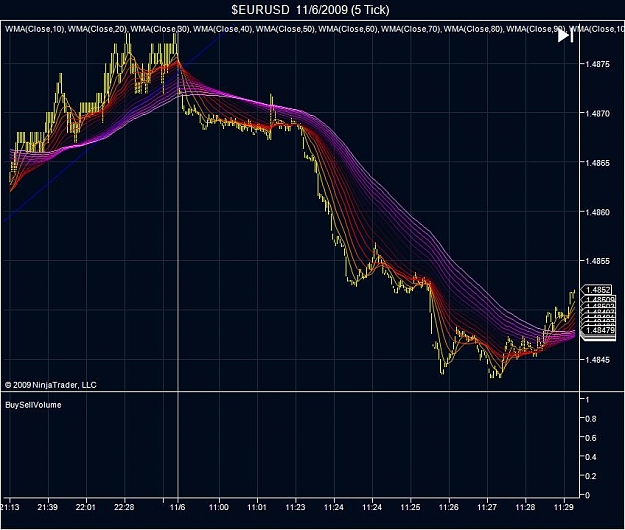Click the 1.4865 price axis label
The width and height of the screenshot is (625, 530).
click(597, 163)
